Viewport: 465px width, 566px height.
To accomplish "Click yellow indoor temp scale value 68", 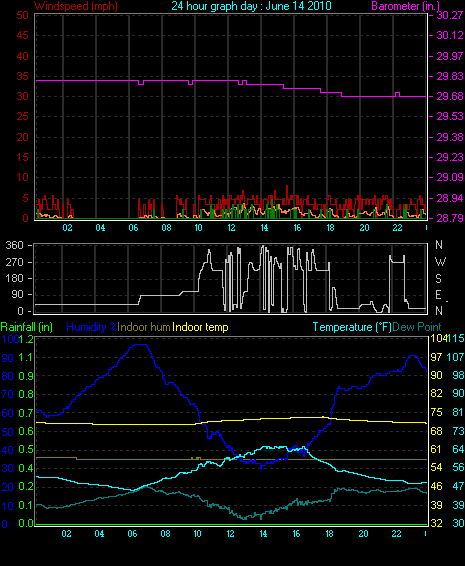I will tap(436, 431).
